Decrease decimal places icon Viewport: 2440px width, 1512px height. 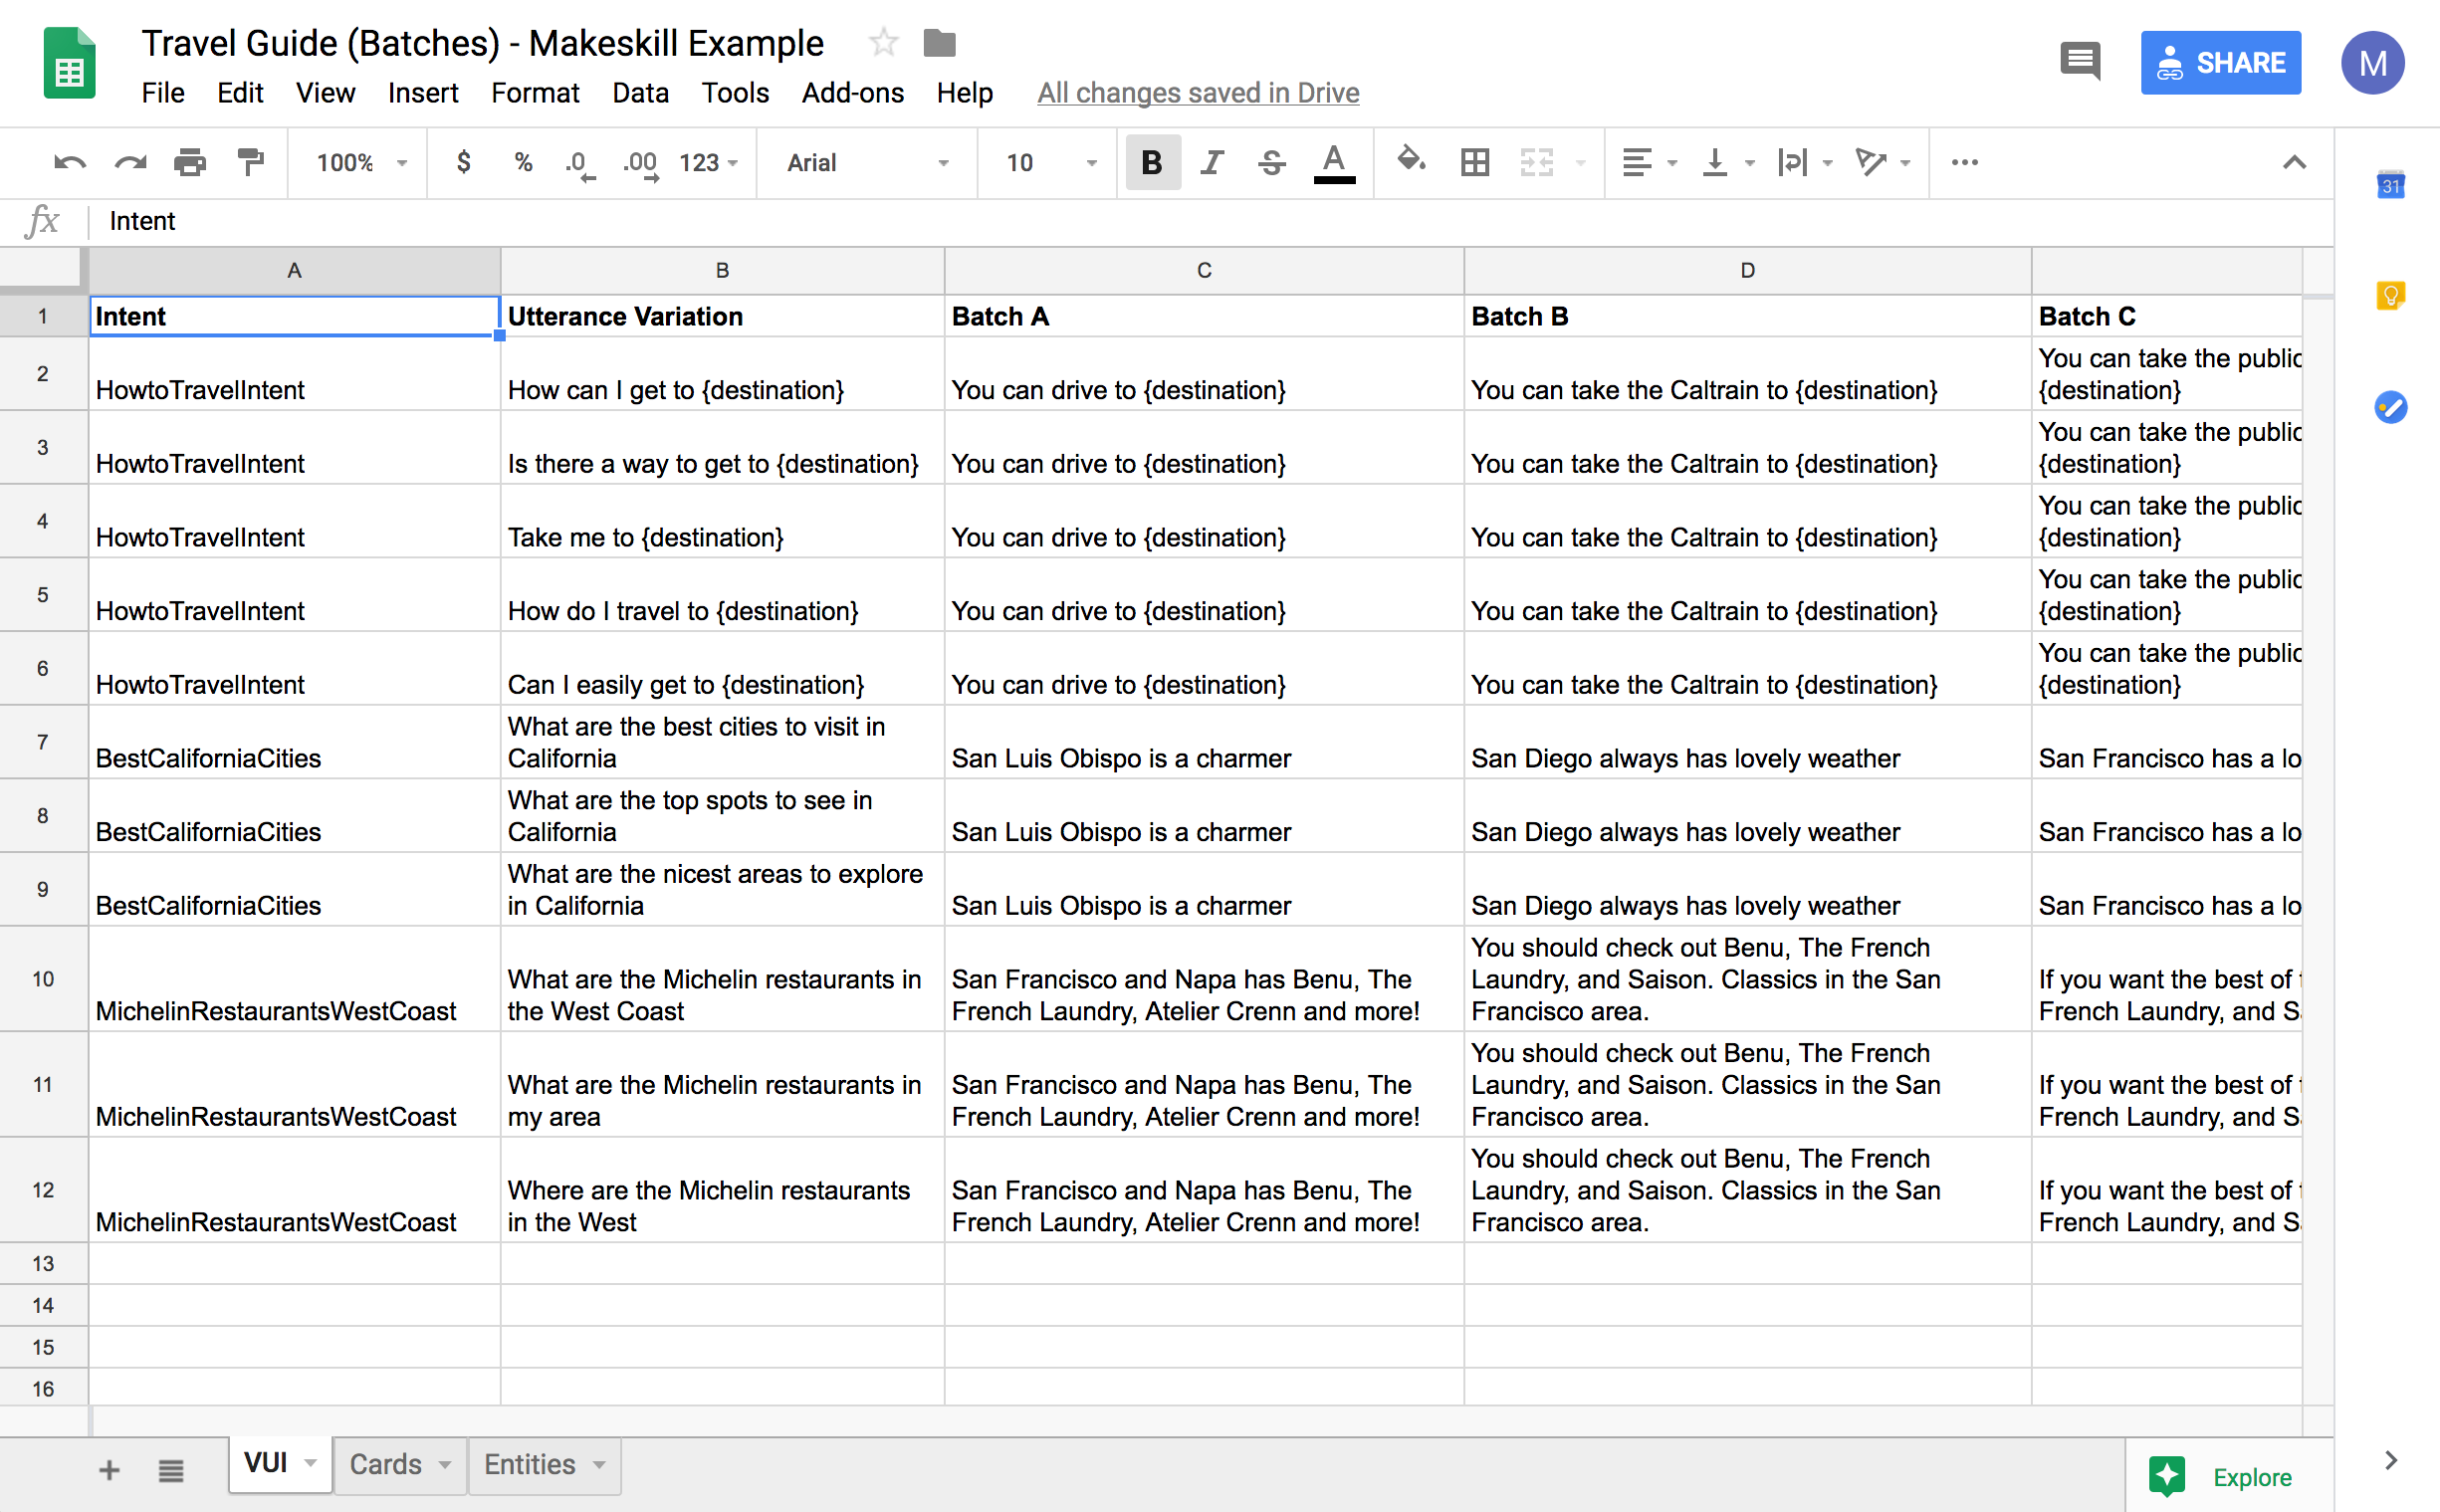point(580,164)
